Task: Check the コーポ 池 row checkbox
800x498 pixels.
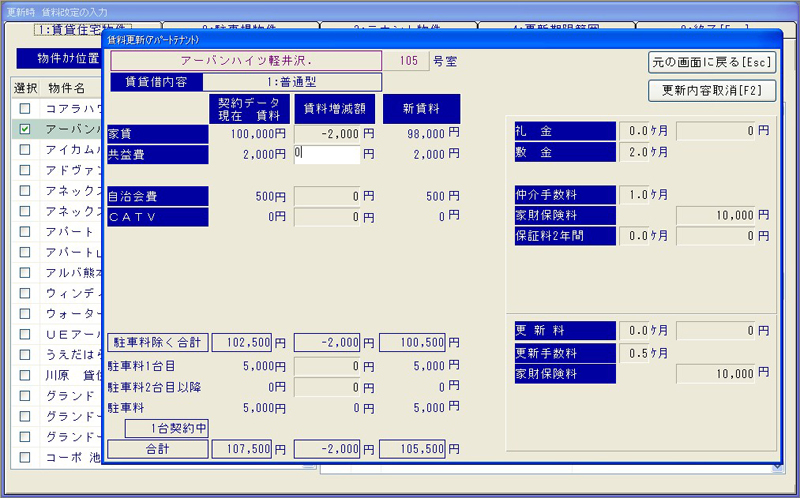Action: (x=25, y=457)
